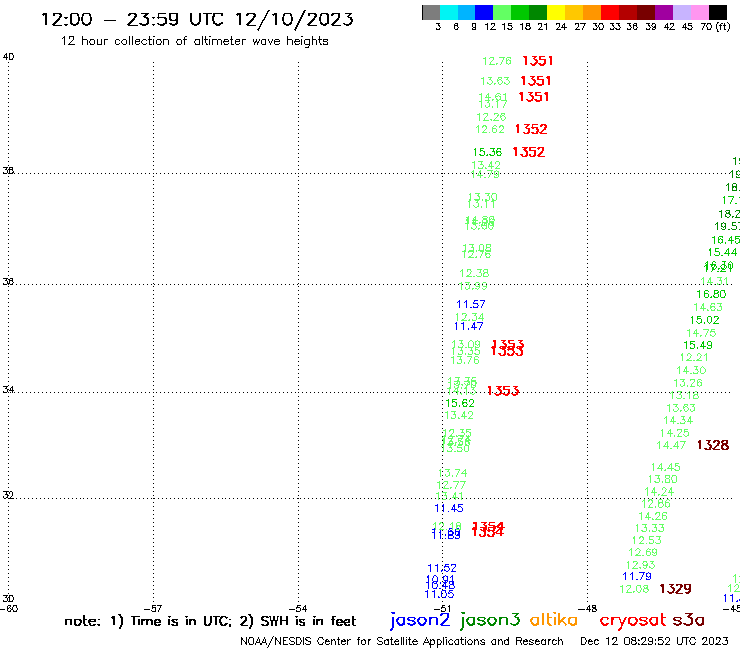Click the red 'cryosat' satellite label
The height and width of the screenshot is (650, 740).
tap(632, 620)
